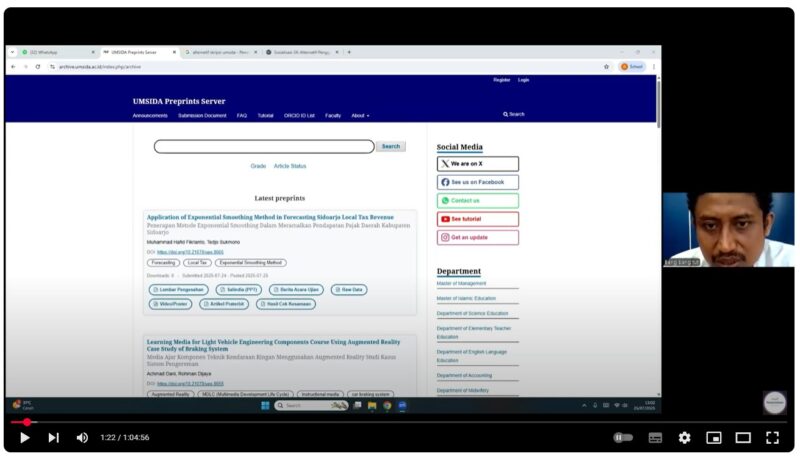
Task: Click the presenter webcam thumbnail
Action: point(728,230)
